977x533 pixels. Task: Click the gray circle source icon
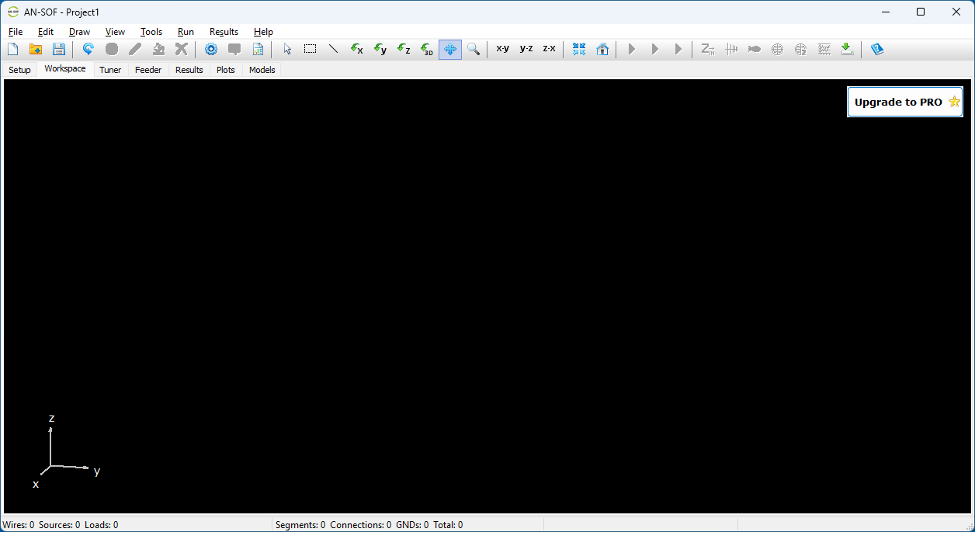[x=112, y=49]
